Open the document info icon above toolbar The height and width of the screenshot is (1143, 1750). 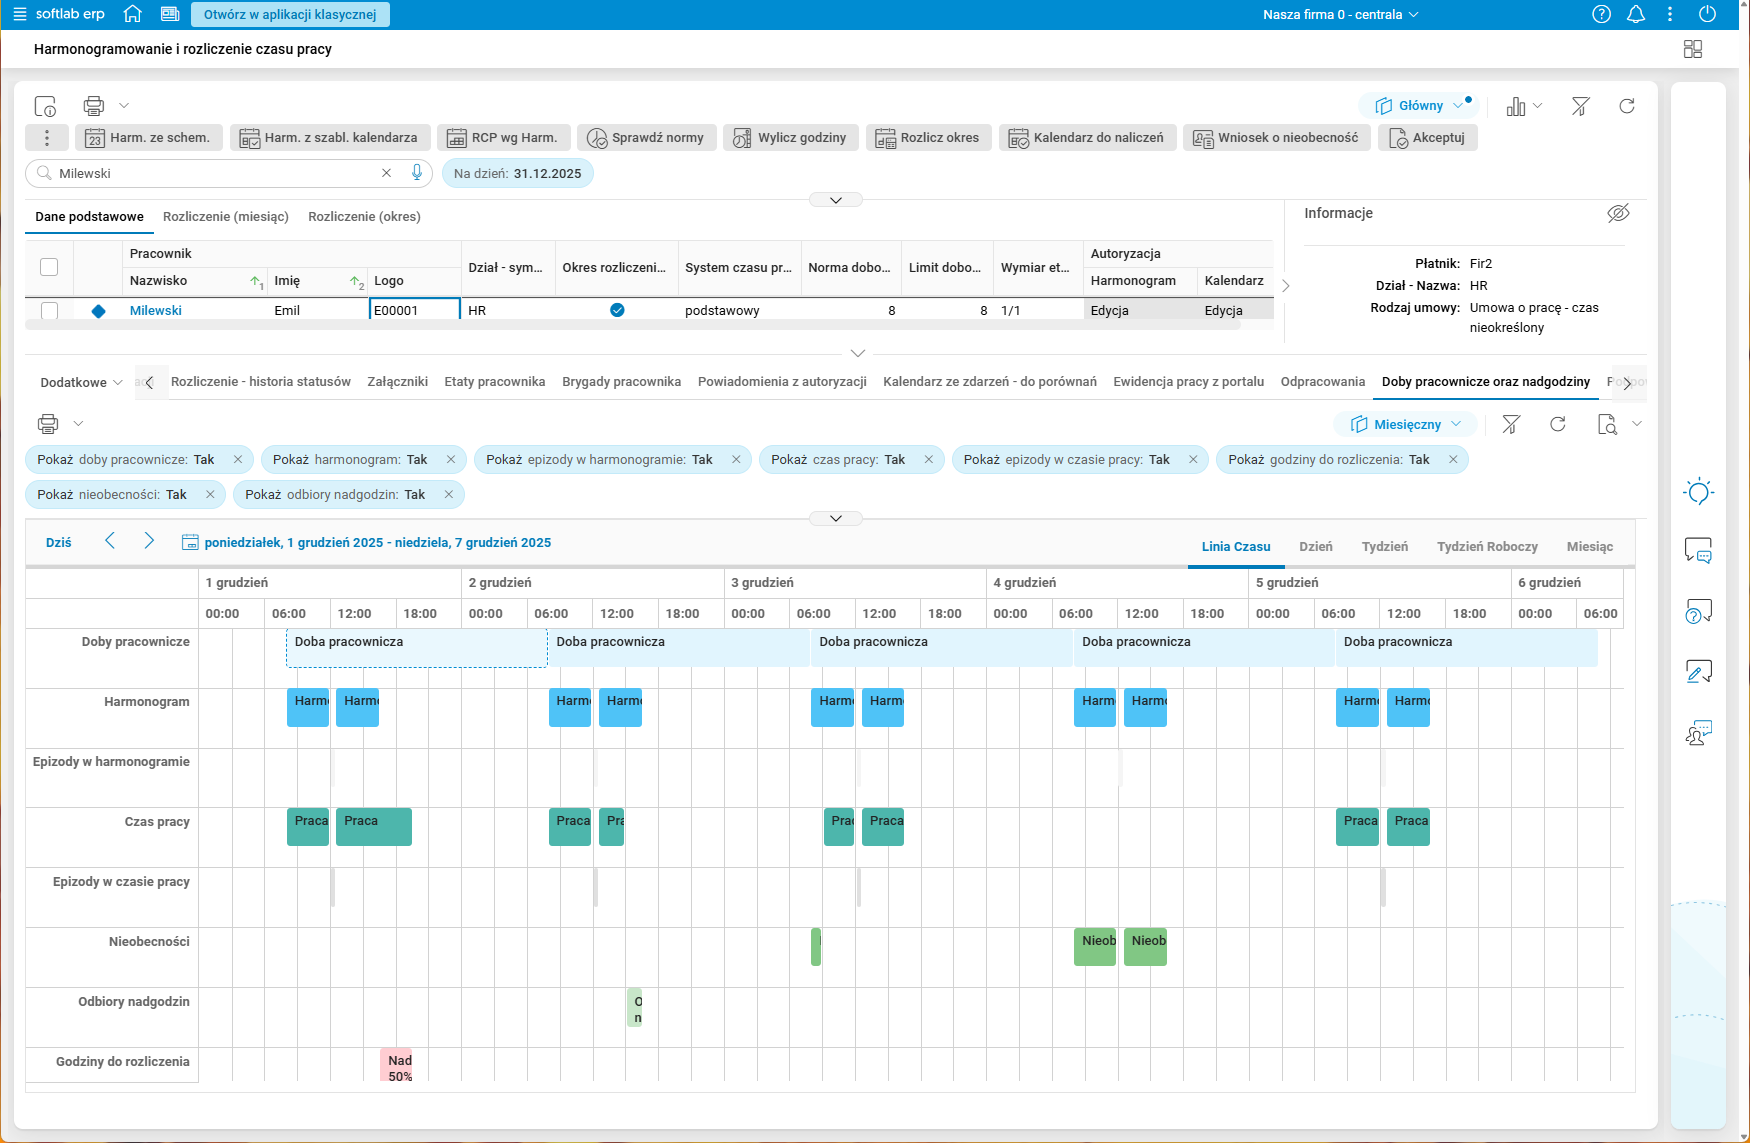pos(45,106)
